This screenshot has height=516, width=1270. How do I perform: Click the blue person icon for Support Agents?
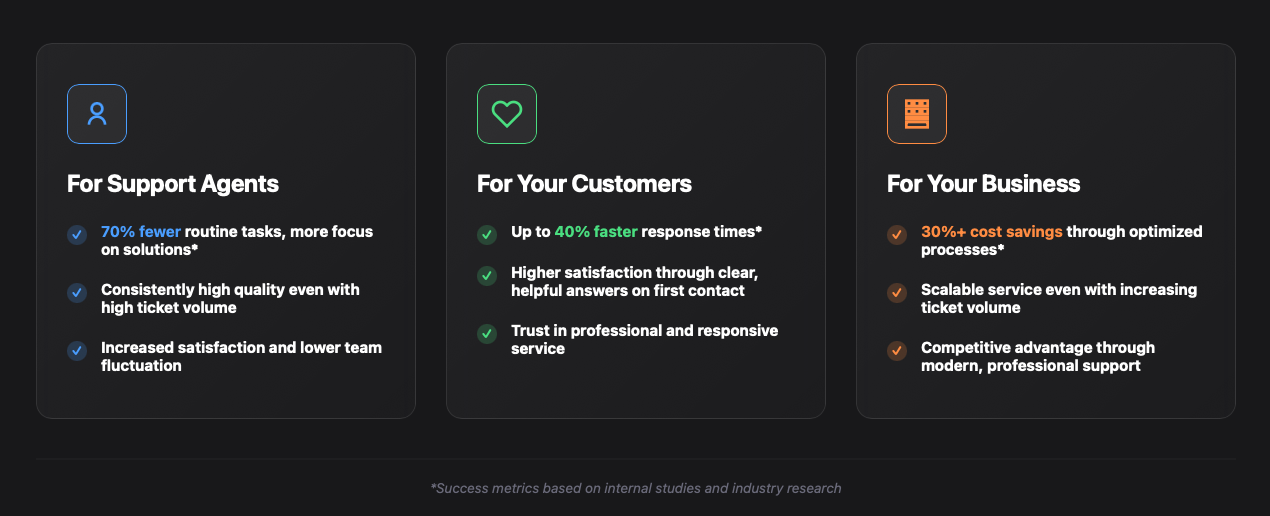[x=97, y=114]
